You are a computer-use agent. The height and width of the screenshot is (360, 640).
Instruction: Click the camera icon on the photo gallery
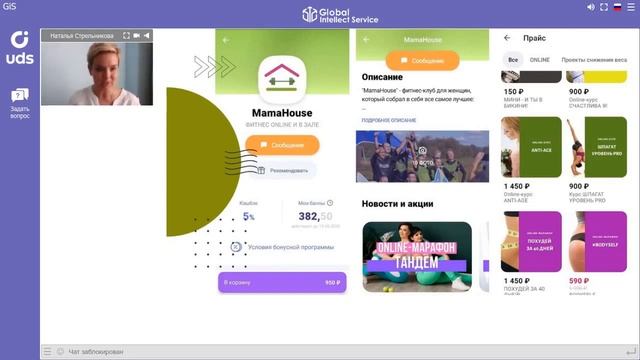[422, 151]
